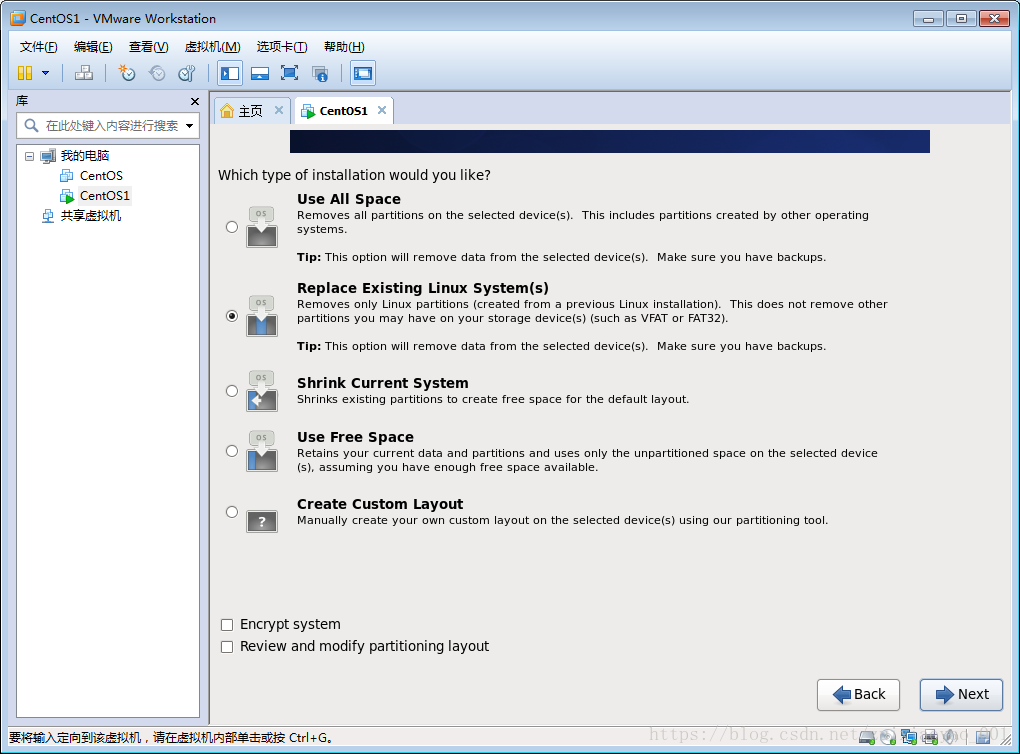Image resolution: width=1020 pixels, height=754 pixels.
Task: Close the 主页 tab
Action: pos(278,110)
